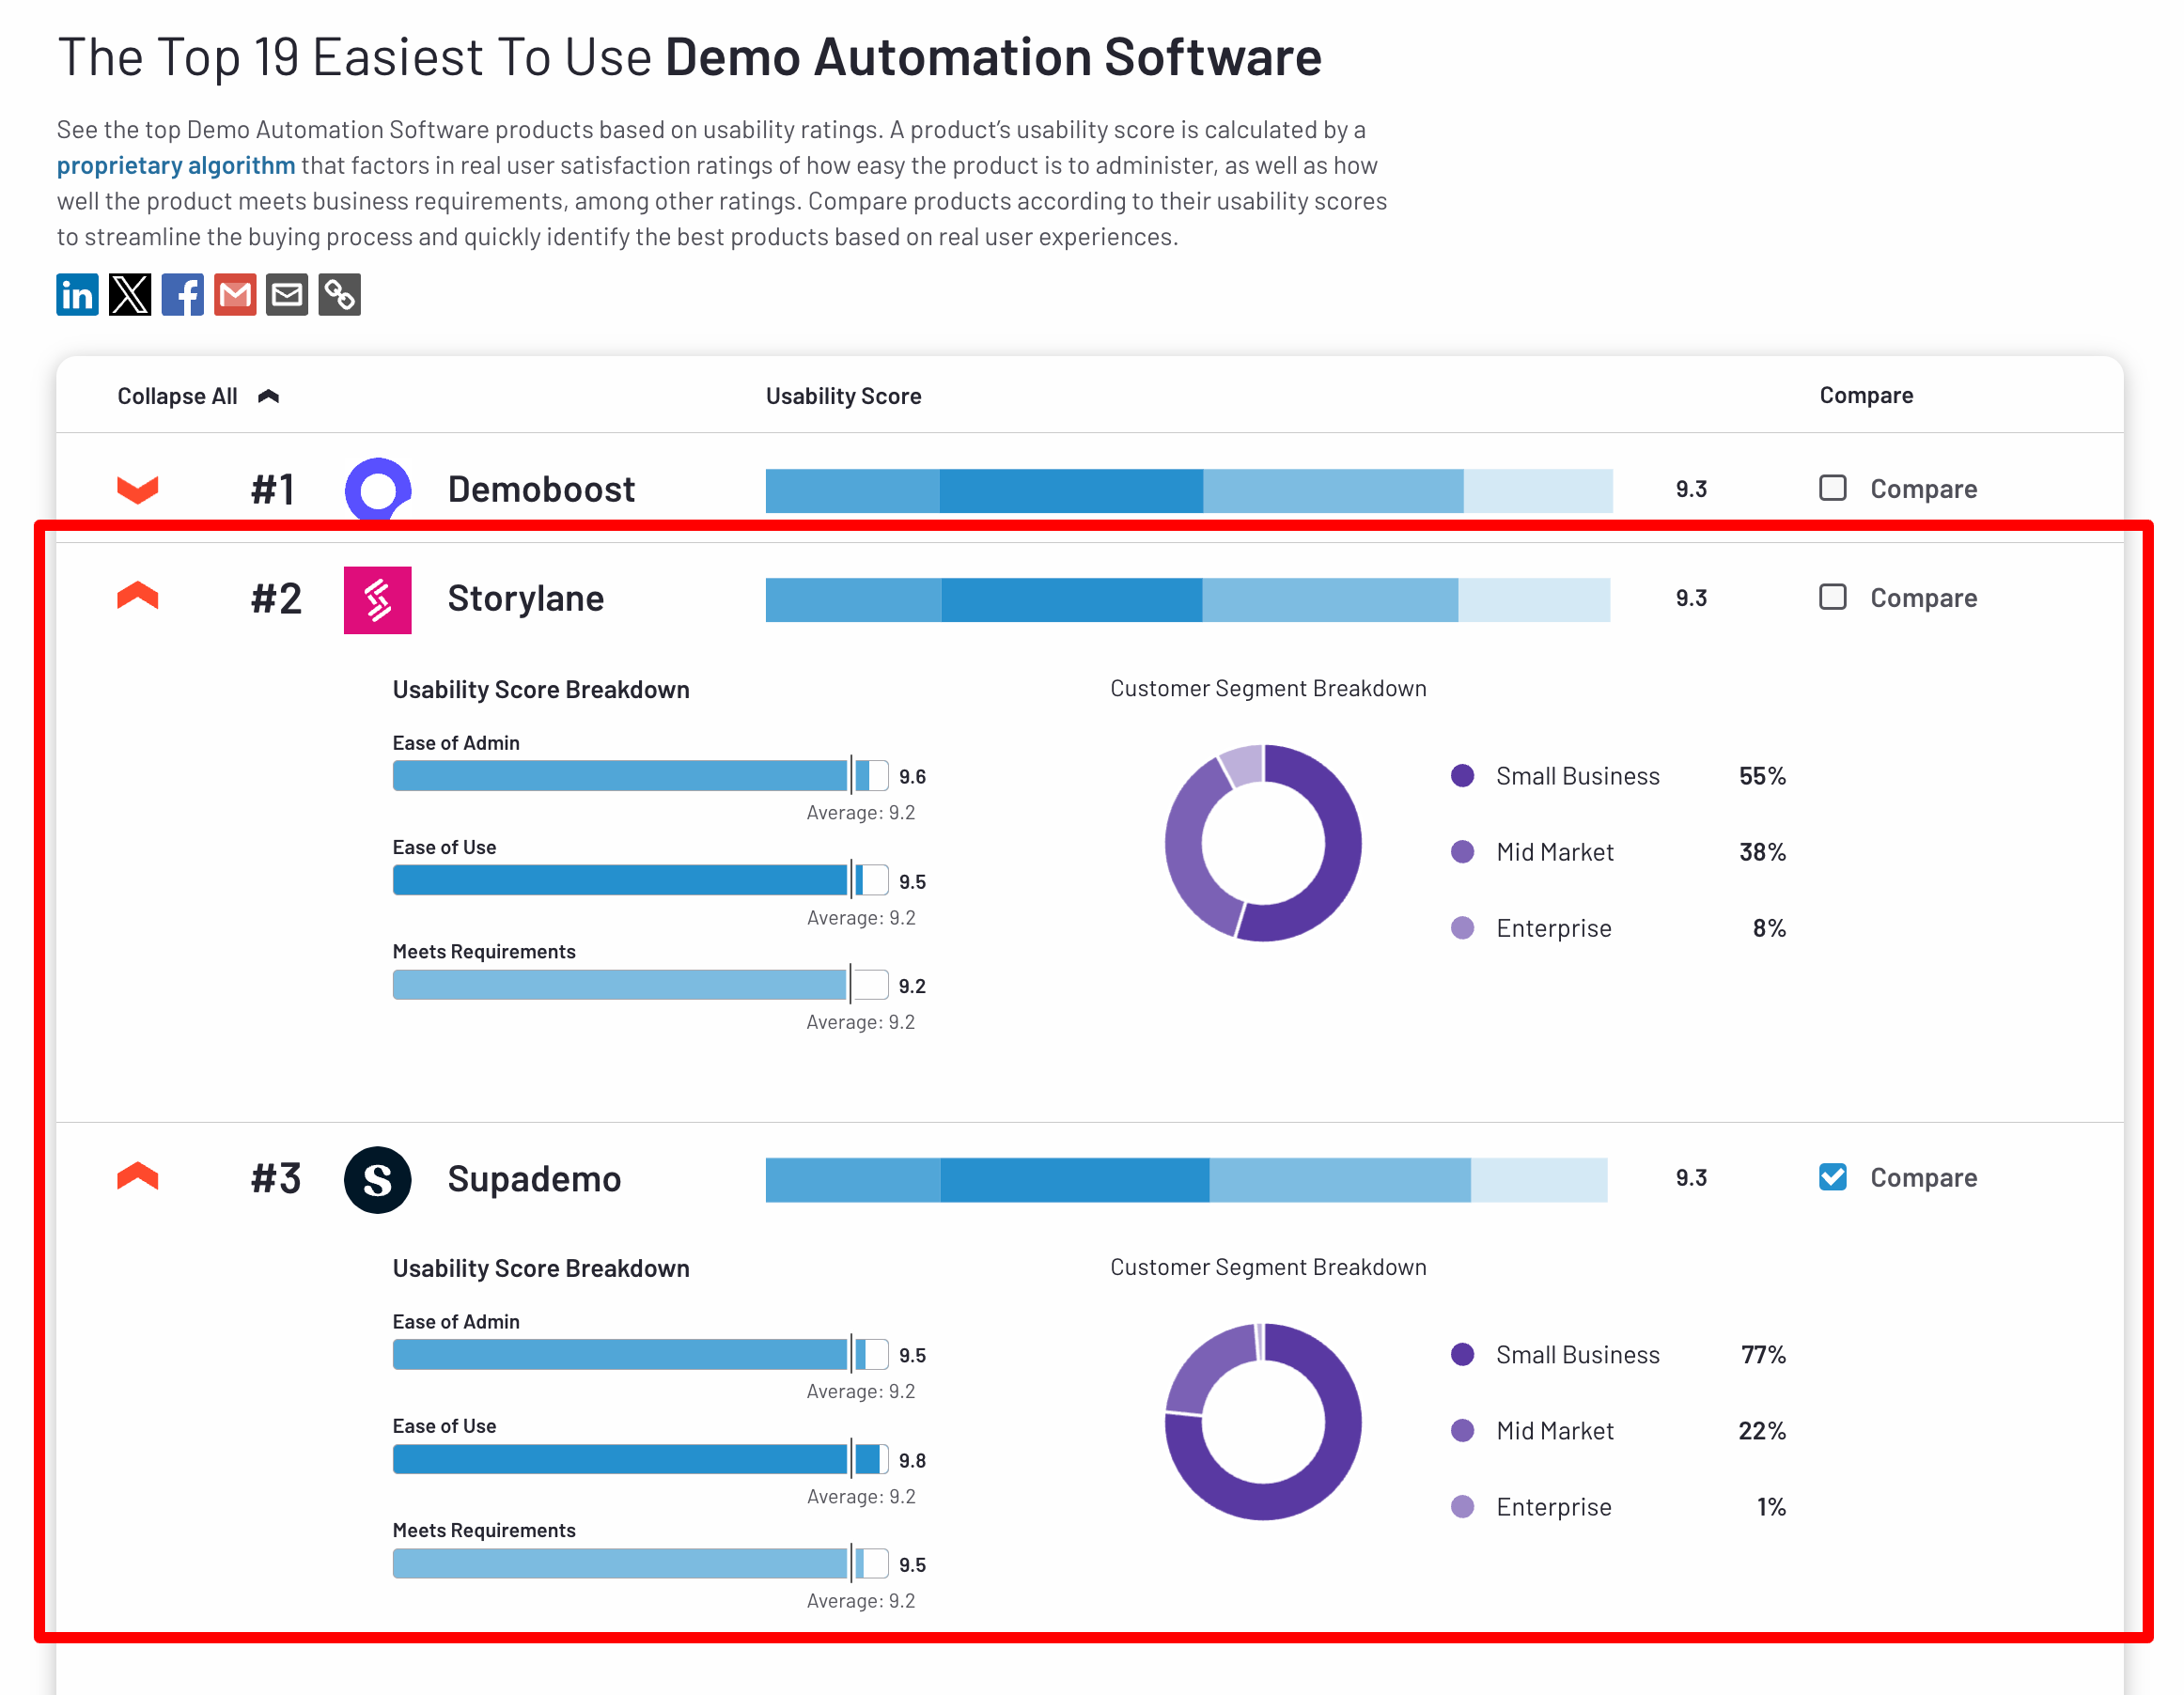Viewport: 2184px width, 1695px height.
Task: Click Storylane's Ease of Admin bar
Action: [640, 776]
